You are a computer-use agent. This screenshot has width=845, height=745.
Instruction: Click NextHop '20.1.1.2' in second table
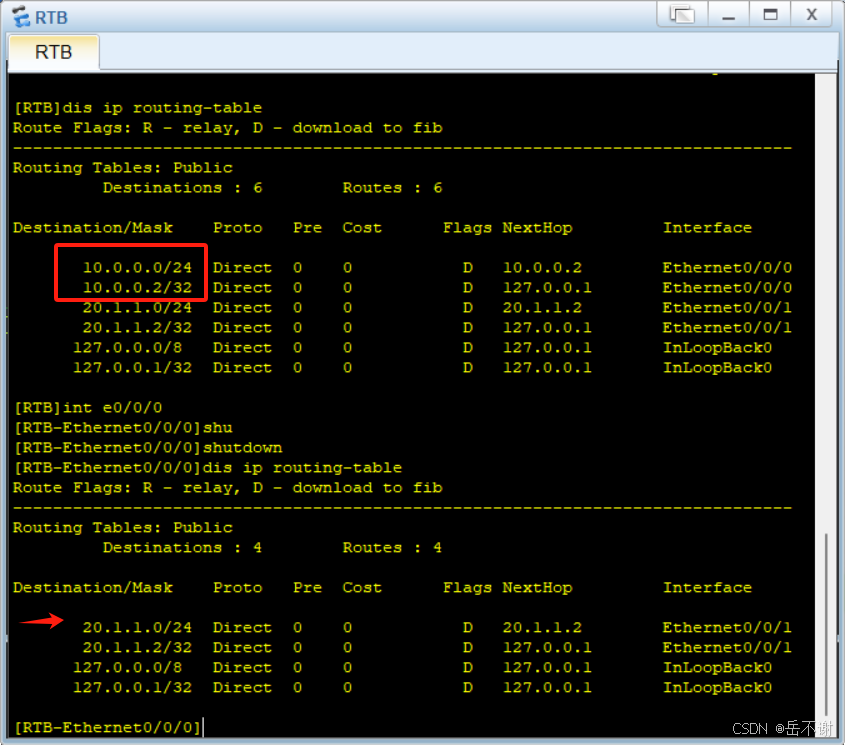click(x=542, y=627)
